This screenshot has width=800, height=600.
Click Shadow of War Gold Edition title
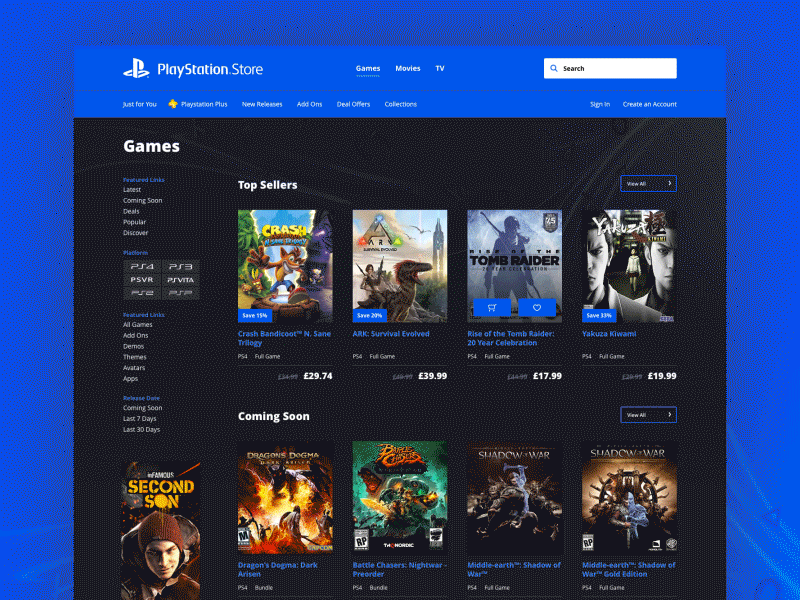click(x=629, y=569)
